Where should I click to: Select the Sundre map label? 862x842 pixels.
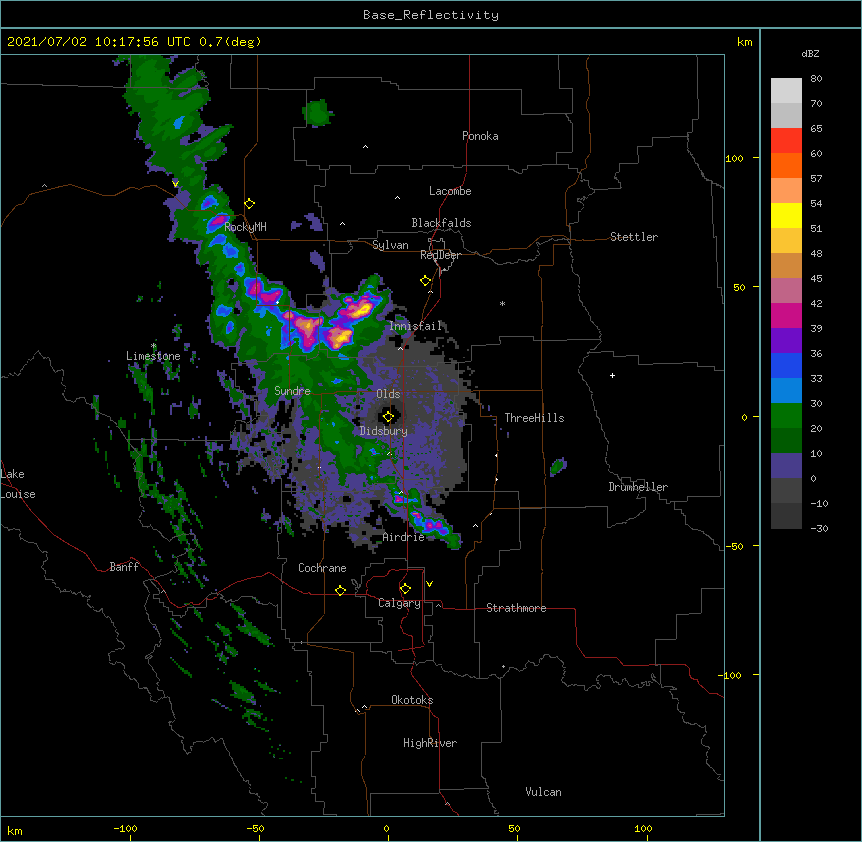292,391
